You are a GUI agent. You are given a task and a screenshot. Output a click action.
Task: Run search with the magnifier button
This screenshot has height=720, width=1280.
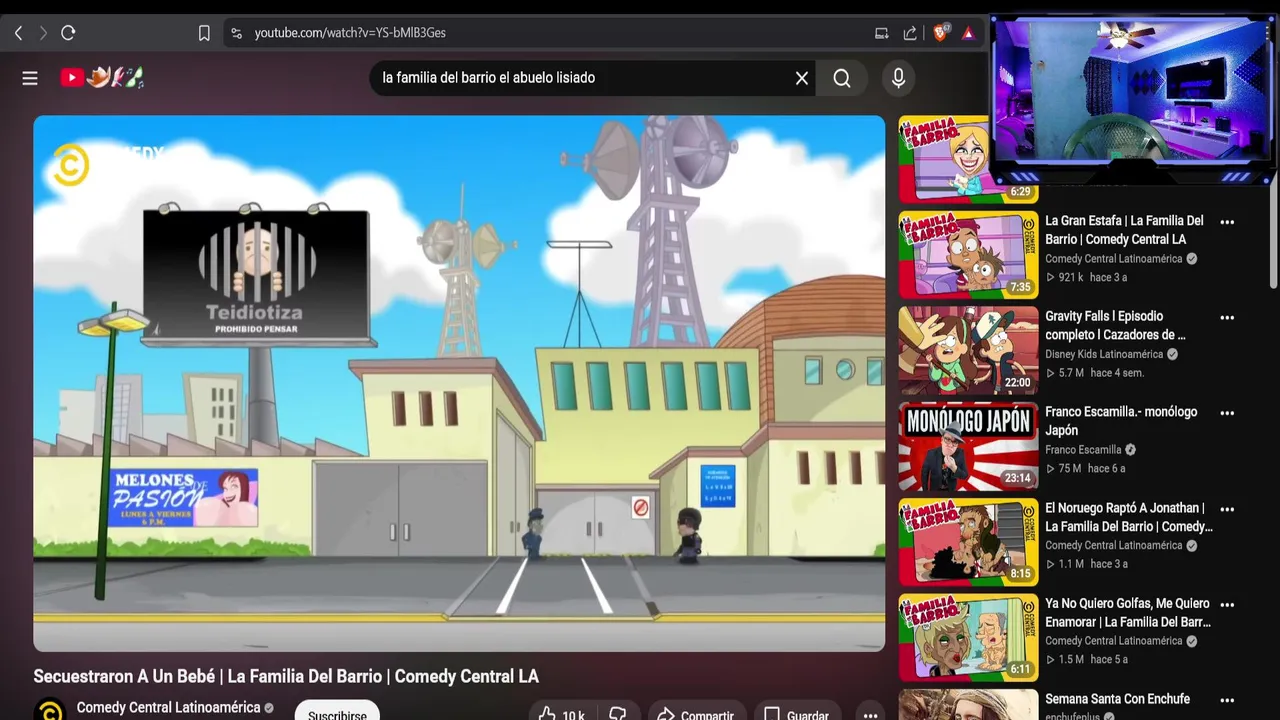pyautogui.click(x=842, y=78)
